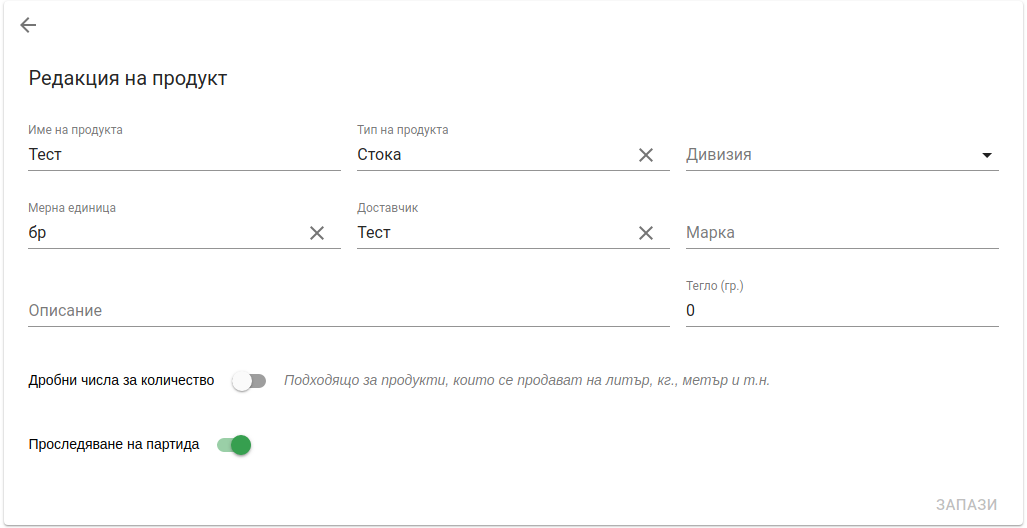Open the Мерна единица combo box
This screenshot has height=528, width=1027.
[x=166, y=233]
